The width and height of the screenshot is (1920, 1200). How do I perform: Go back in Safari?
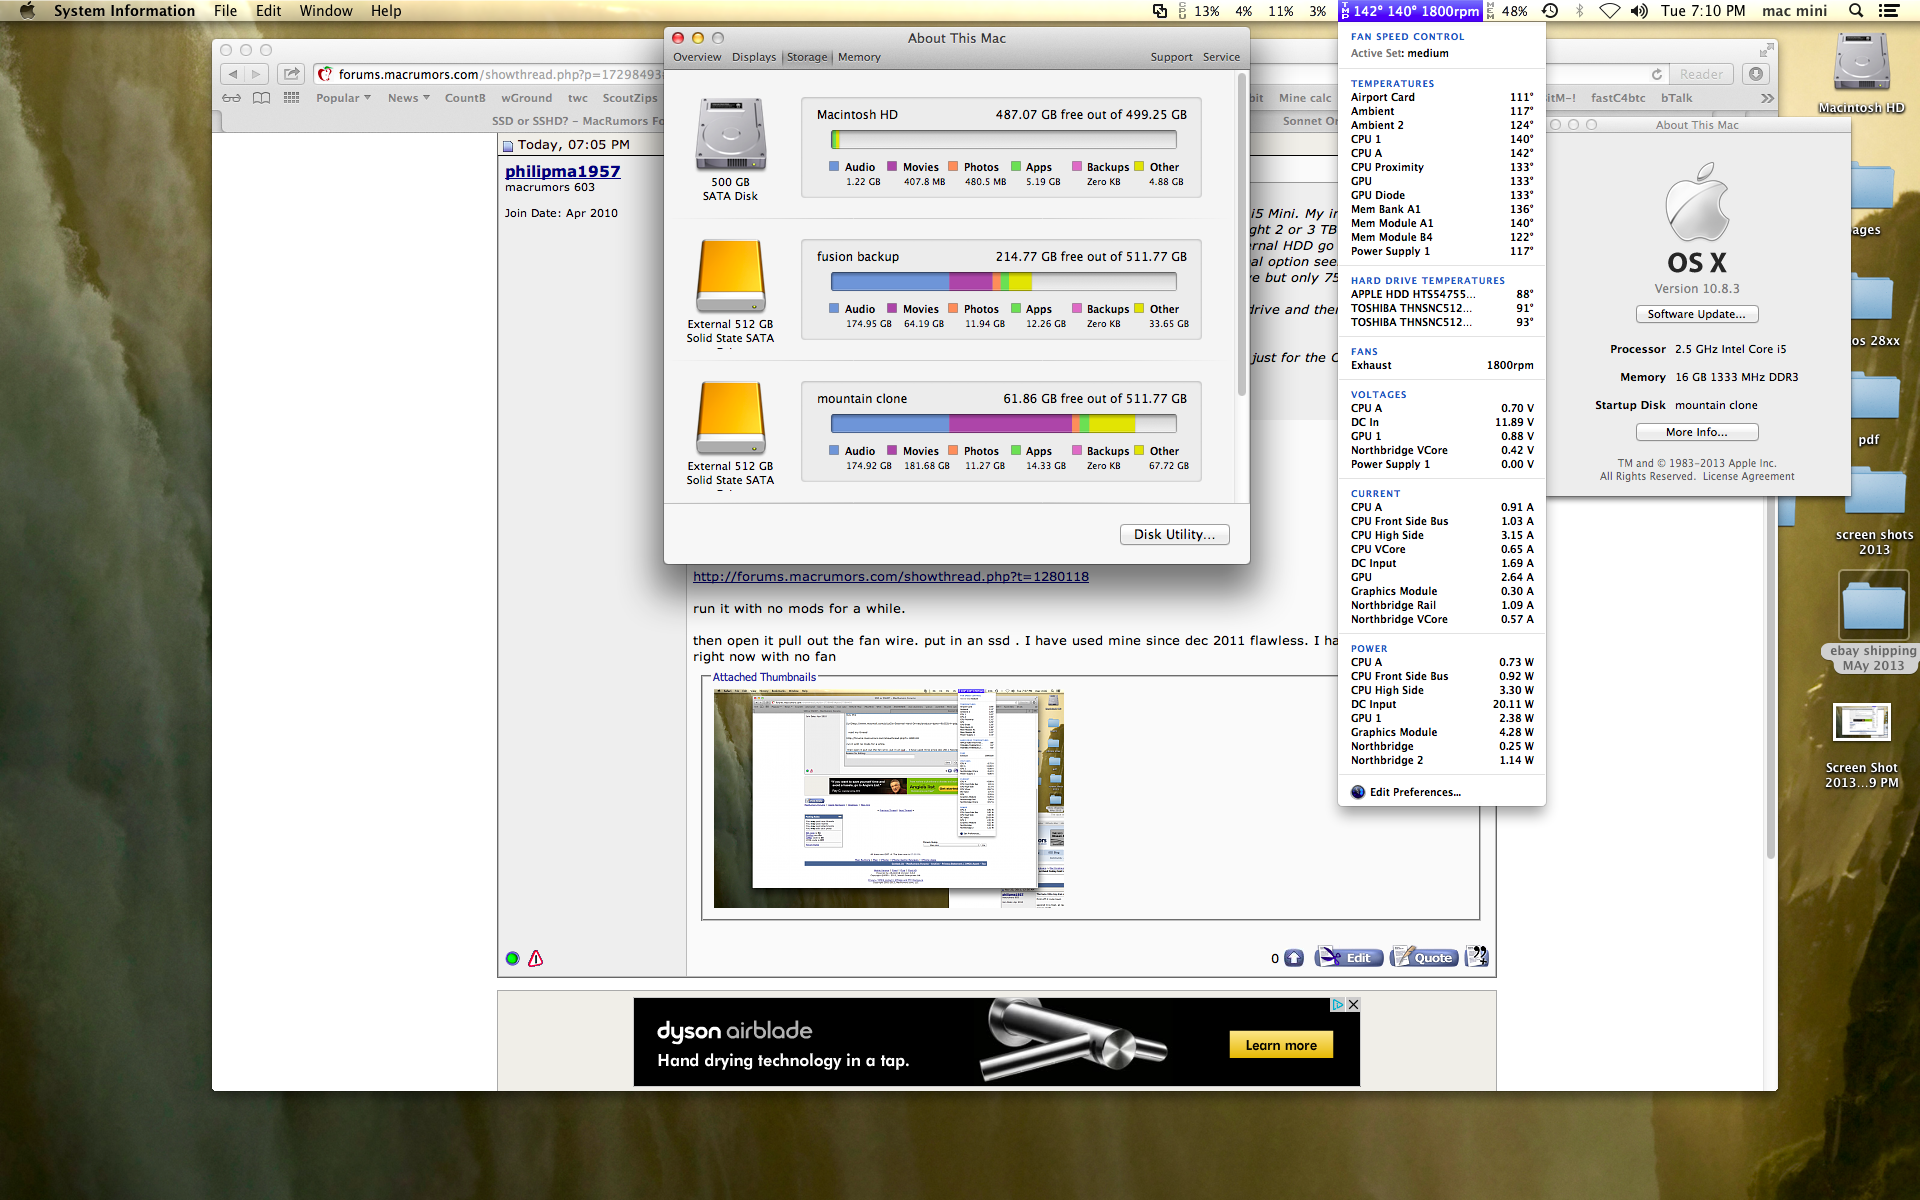click(232, 74)
